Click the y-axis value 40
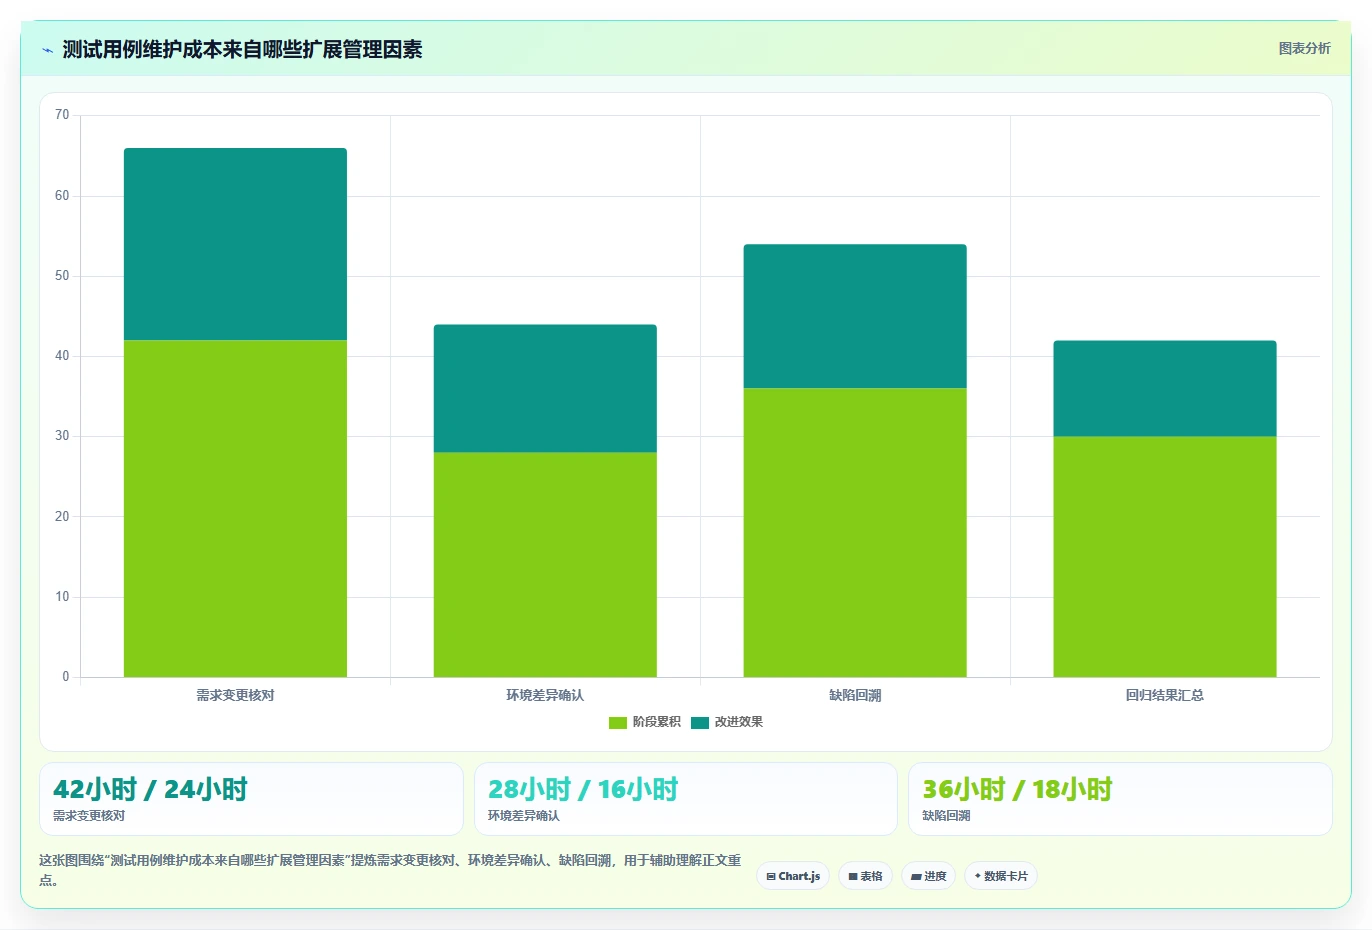1372x930 pixels. (x=62, y=356)
